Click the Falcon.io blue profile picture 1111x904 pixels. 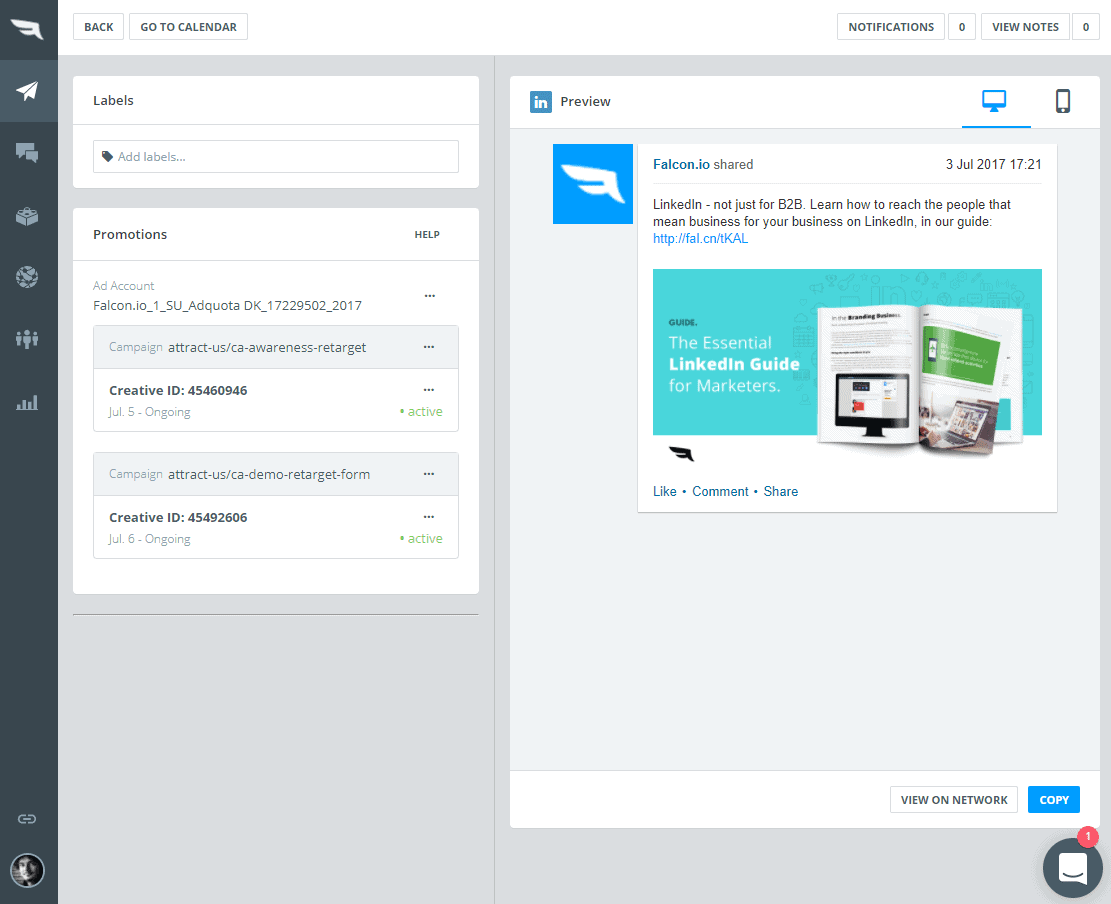coord(593,184)
